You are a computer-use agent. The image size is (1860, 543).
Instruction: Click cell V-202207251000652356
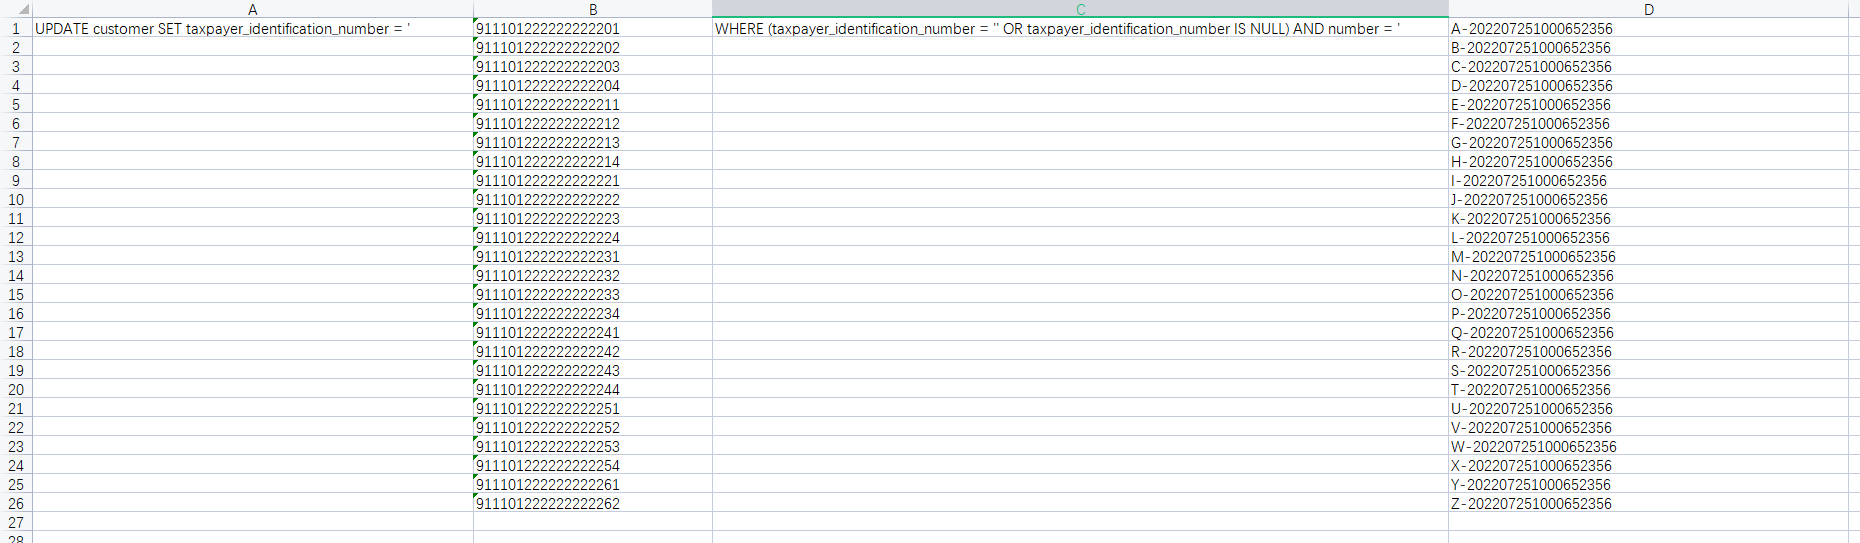[x=1649, y=427]
